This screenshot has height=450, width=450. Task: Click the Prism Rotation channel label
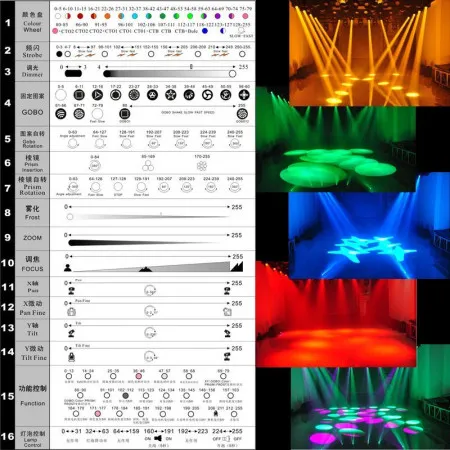[x=32, y=186]
